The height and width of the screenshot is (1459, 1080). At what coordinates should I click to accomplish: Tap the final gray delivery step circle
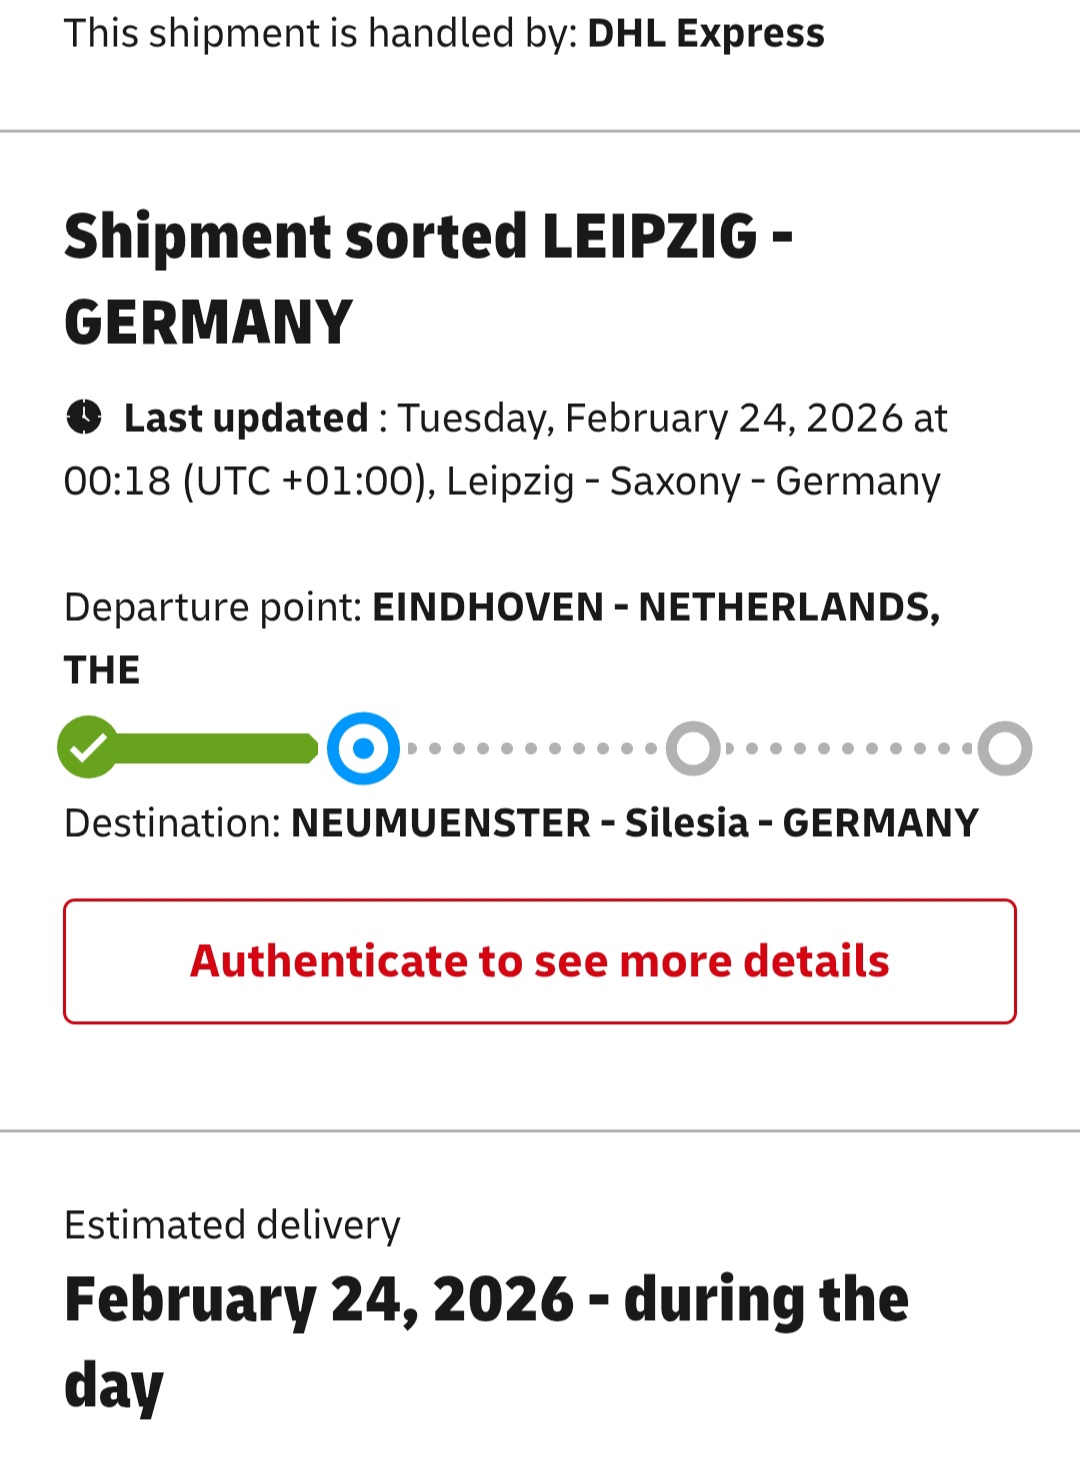pos(1005,748)
